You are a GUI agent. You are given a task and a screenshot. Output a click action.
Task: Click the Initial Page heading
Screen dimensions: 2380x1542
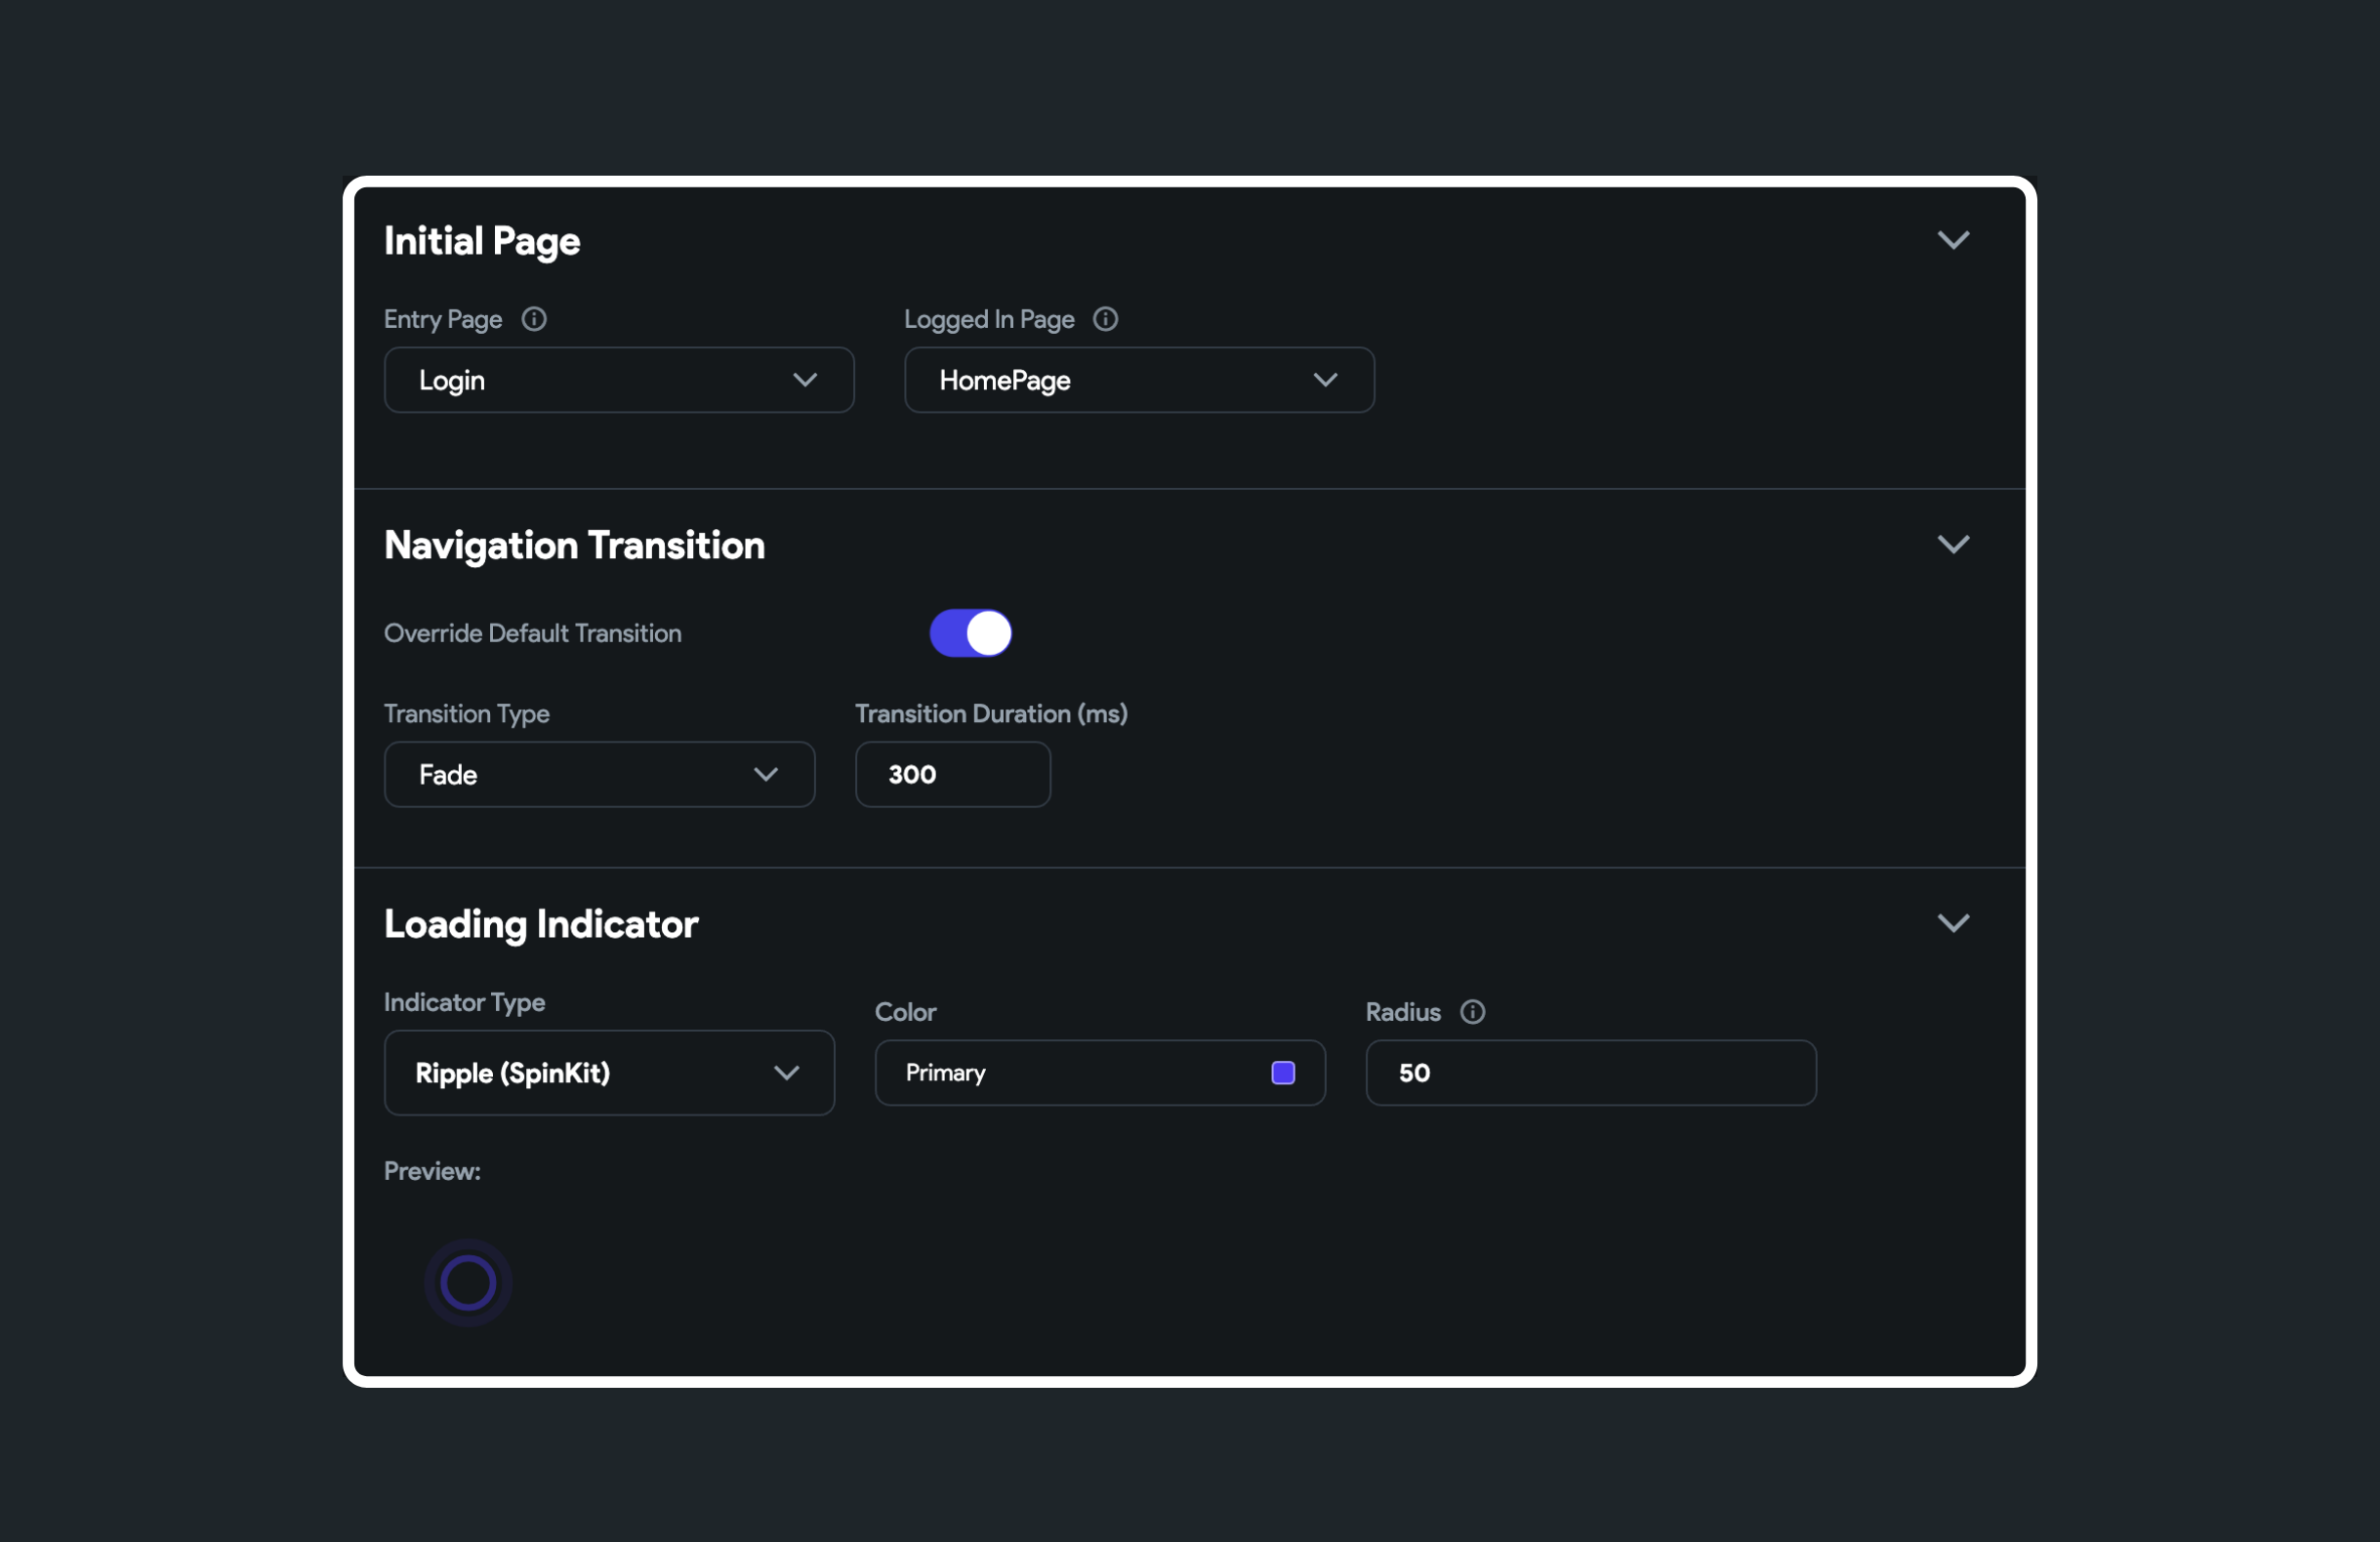(x=482, y=241)
